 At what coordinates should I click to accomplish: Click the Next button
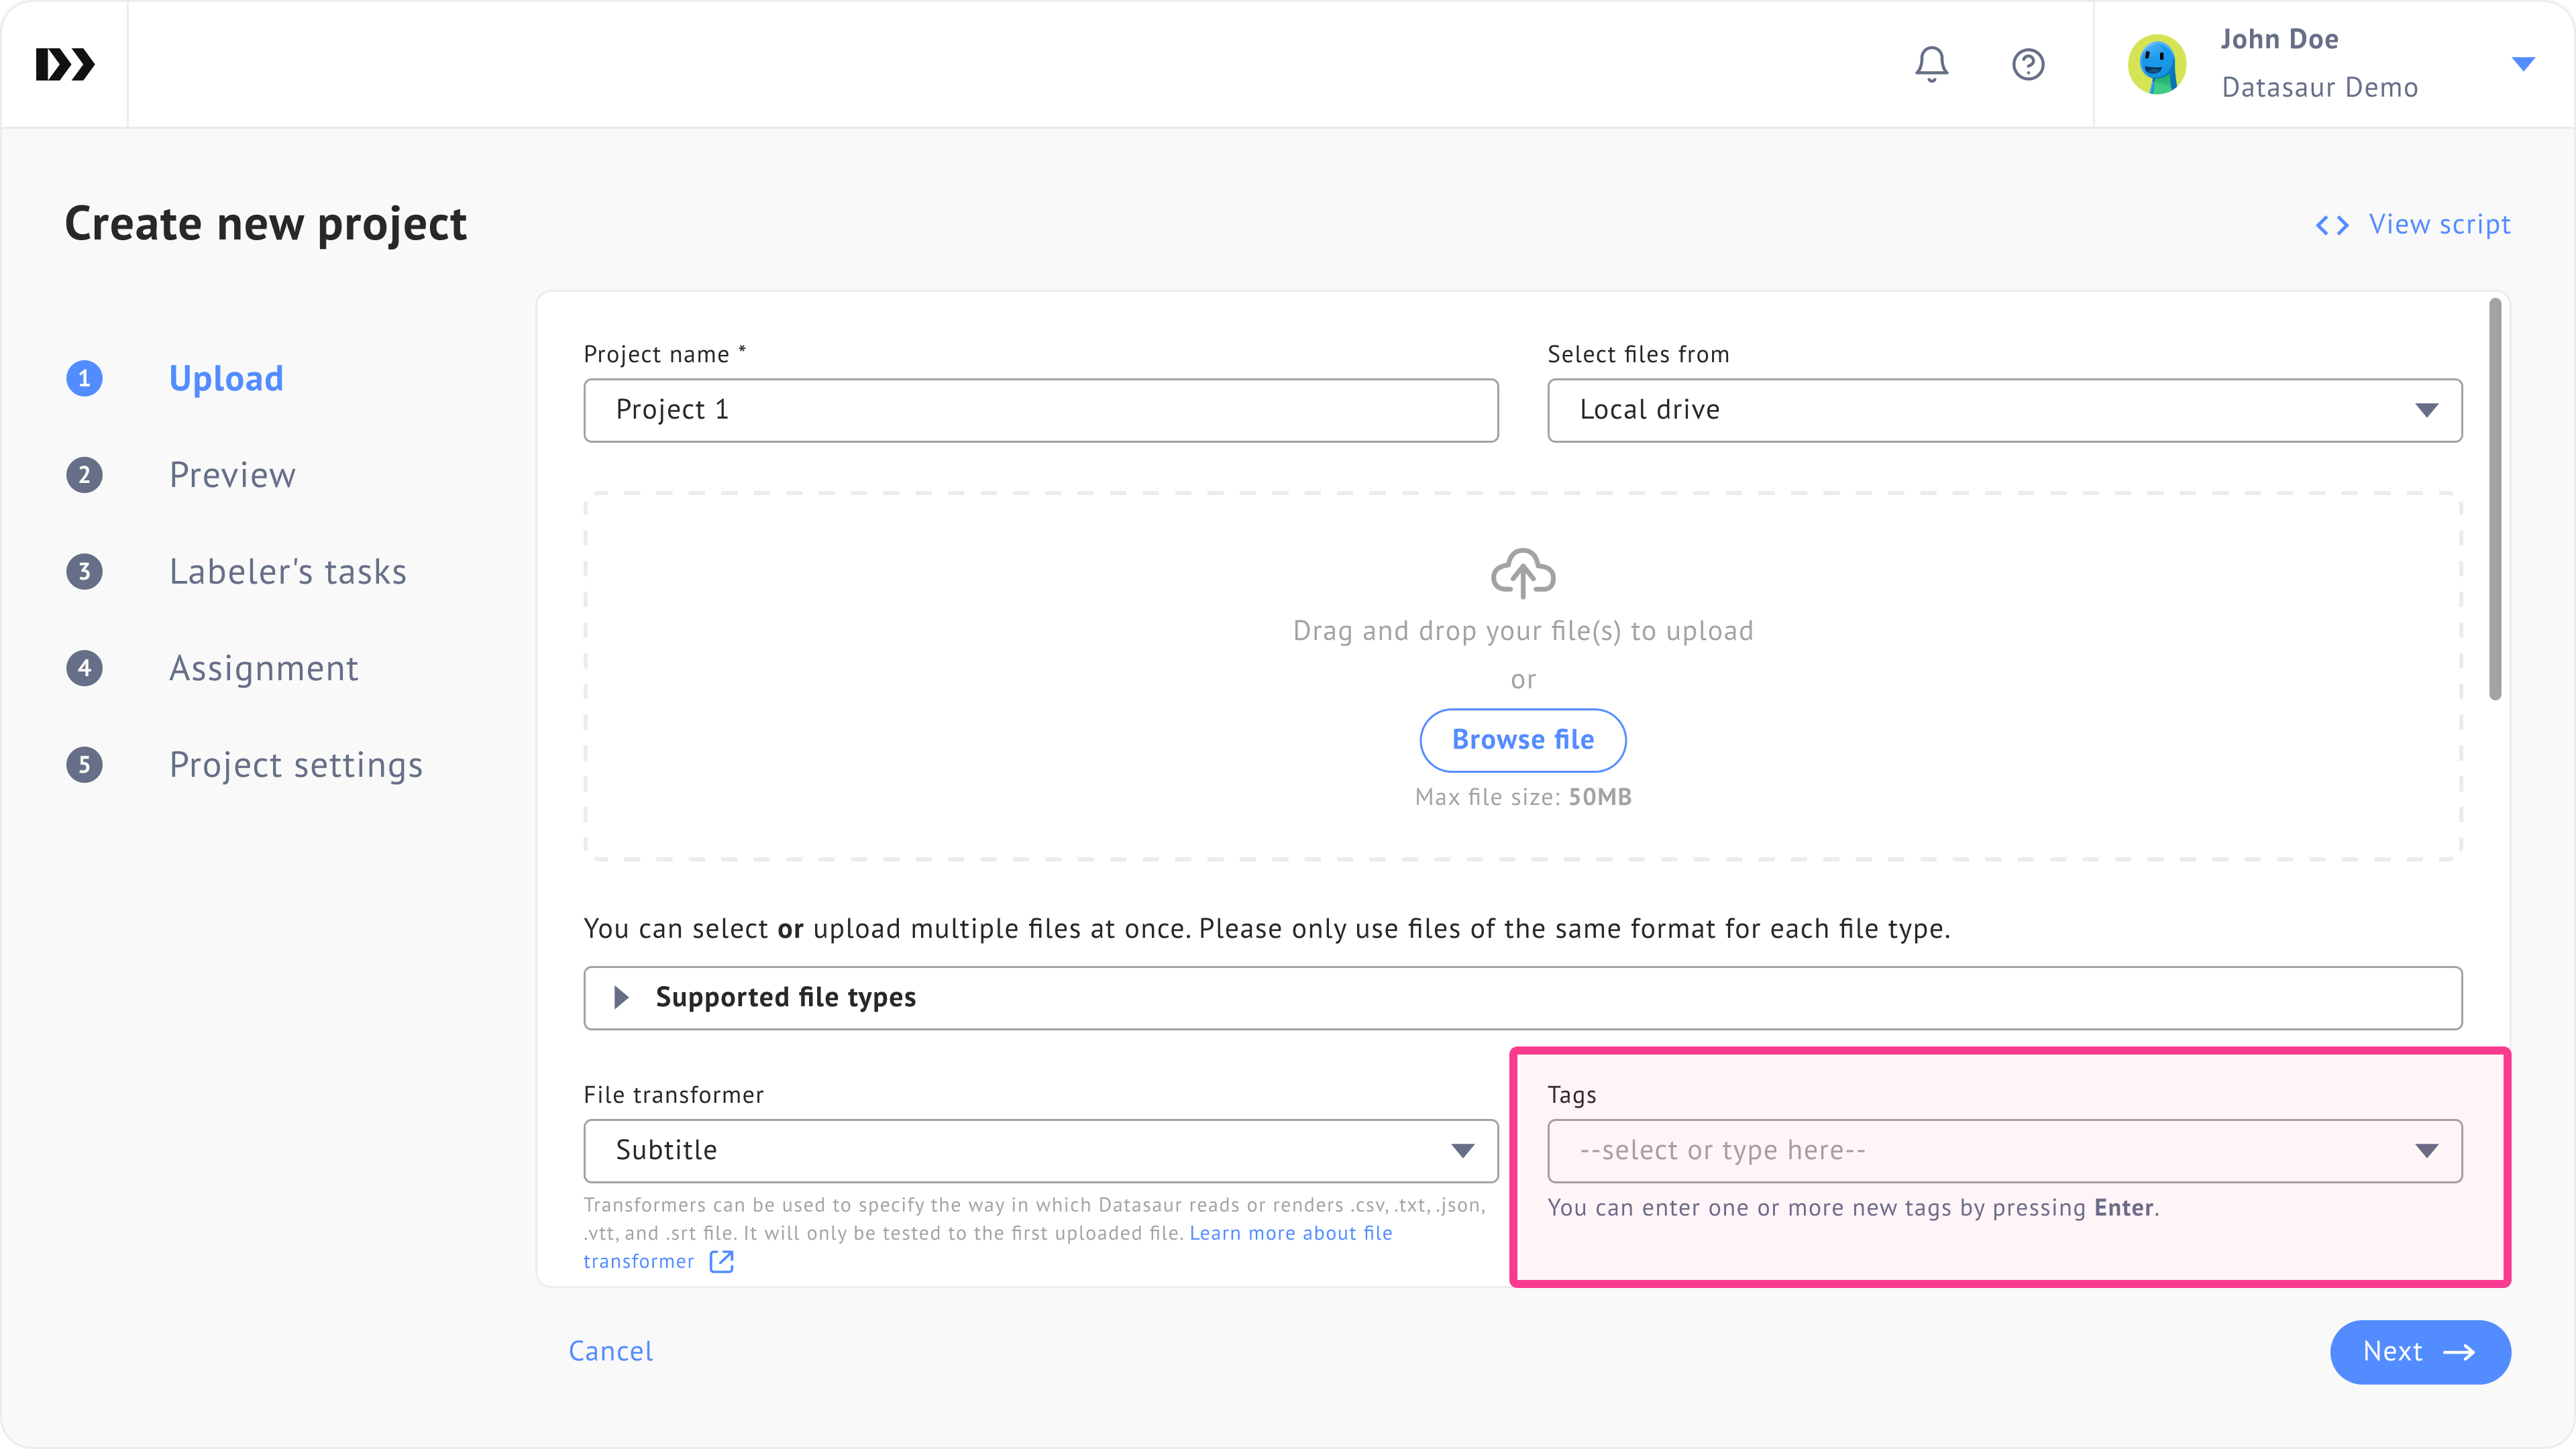click(2419, 1352)
